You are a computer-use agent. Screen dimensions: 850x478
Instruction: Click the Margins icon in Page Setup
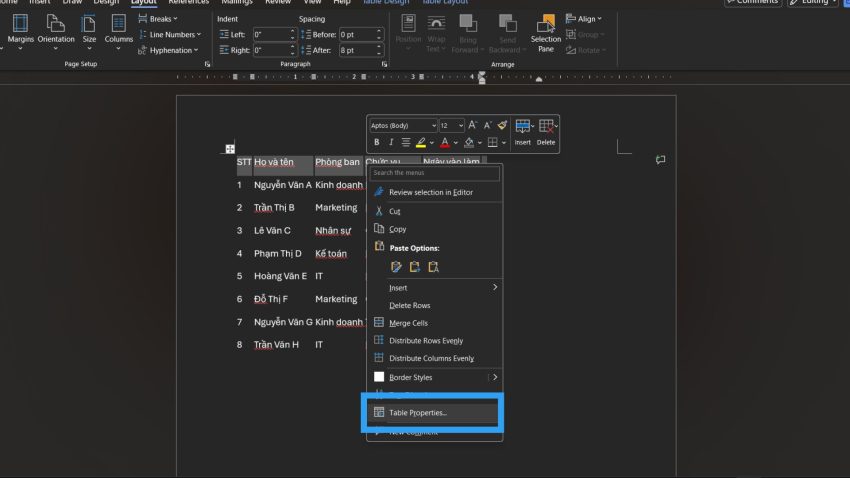coord(20,31)
